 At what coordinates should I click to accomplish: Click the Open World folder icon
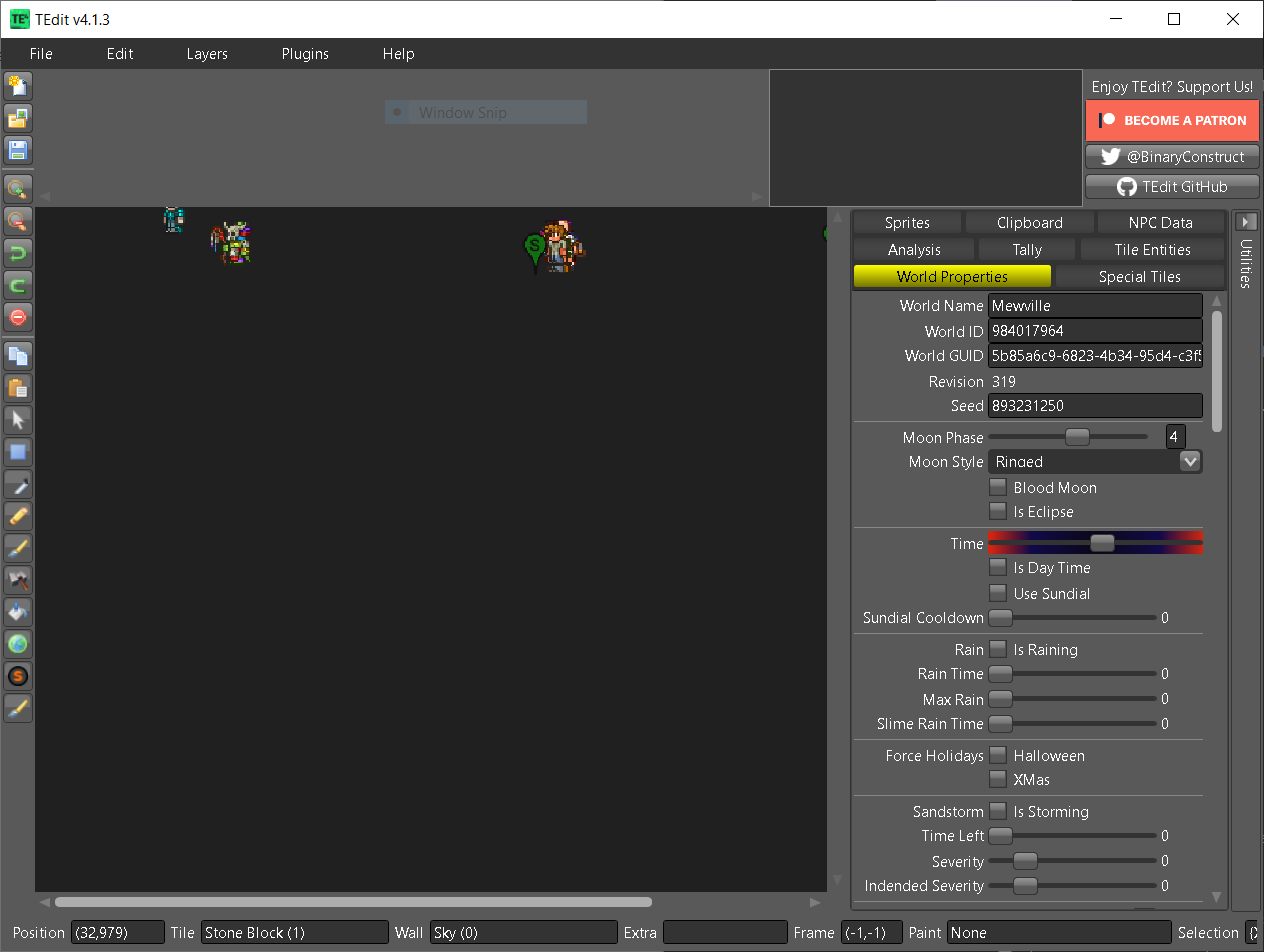pyautogui.click(x=18, y=119)
